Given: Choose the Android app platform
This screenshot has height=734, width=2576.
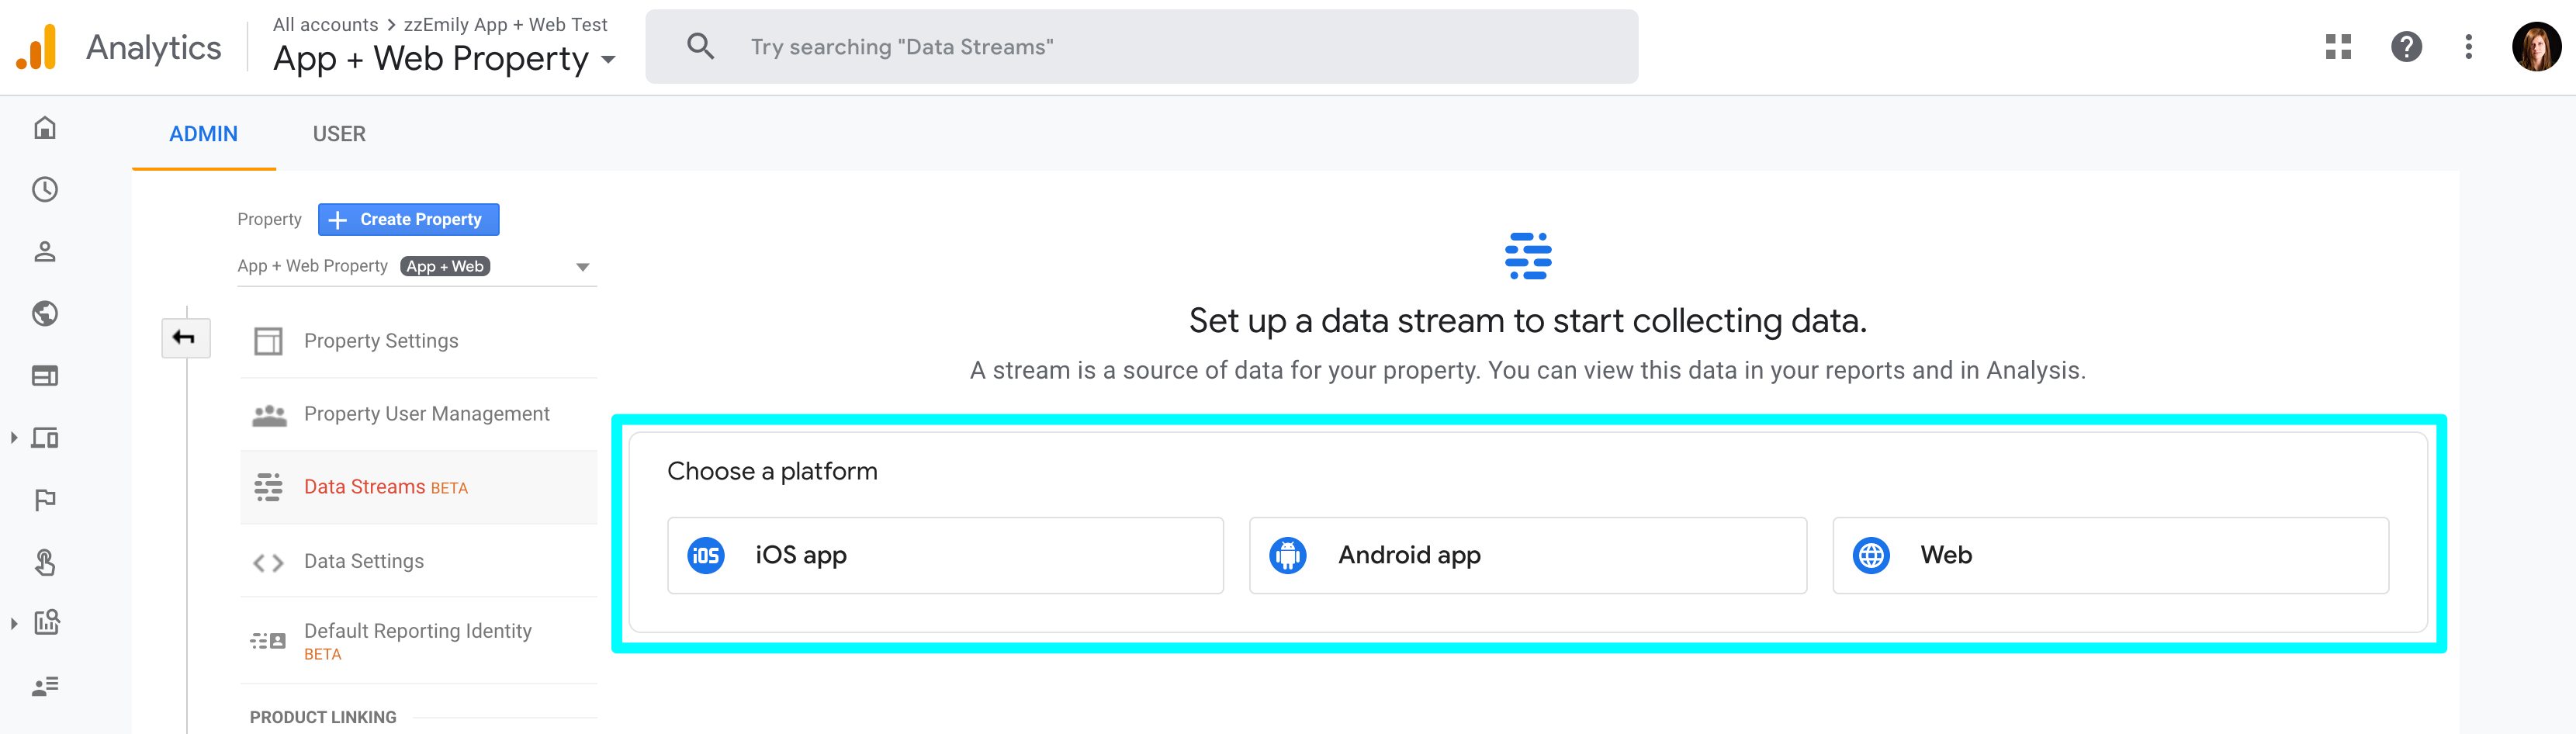Looking at the screenshot, I should 1527,555.
